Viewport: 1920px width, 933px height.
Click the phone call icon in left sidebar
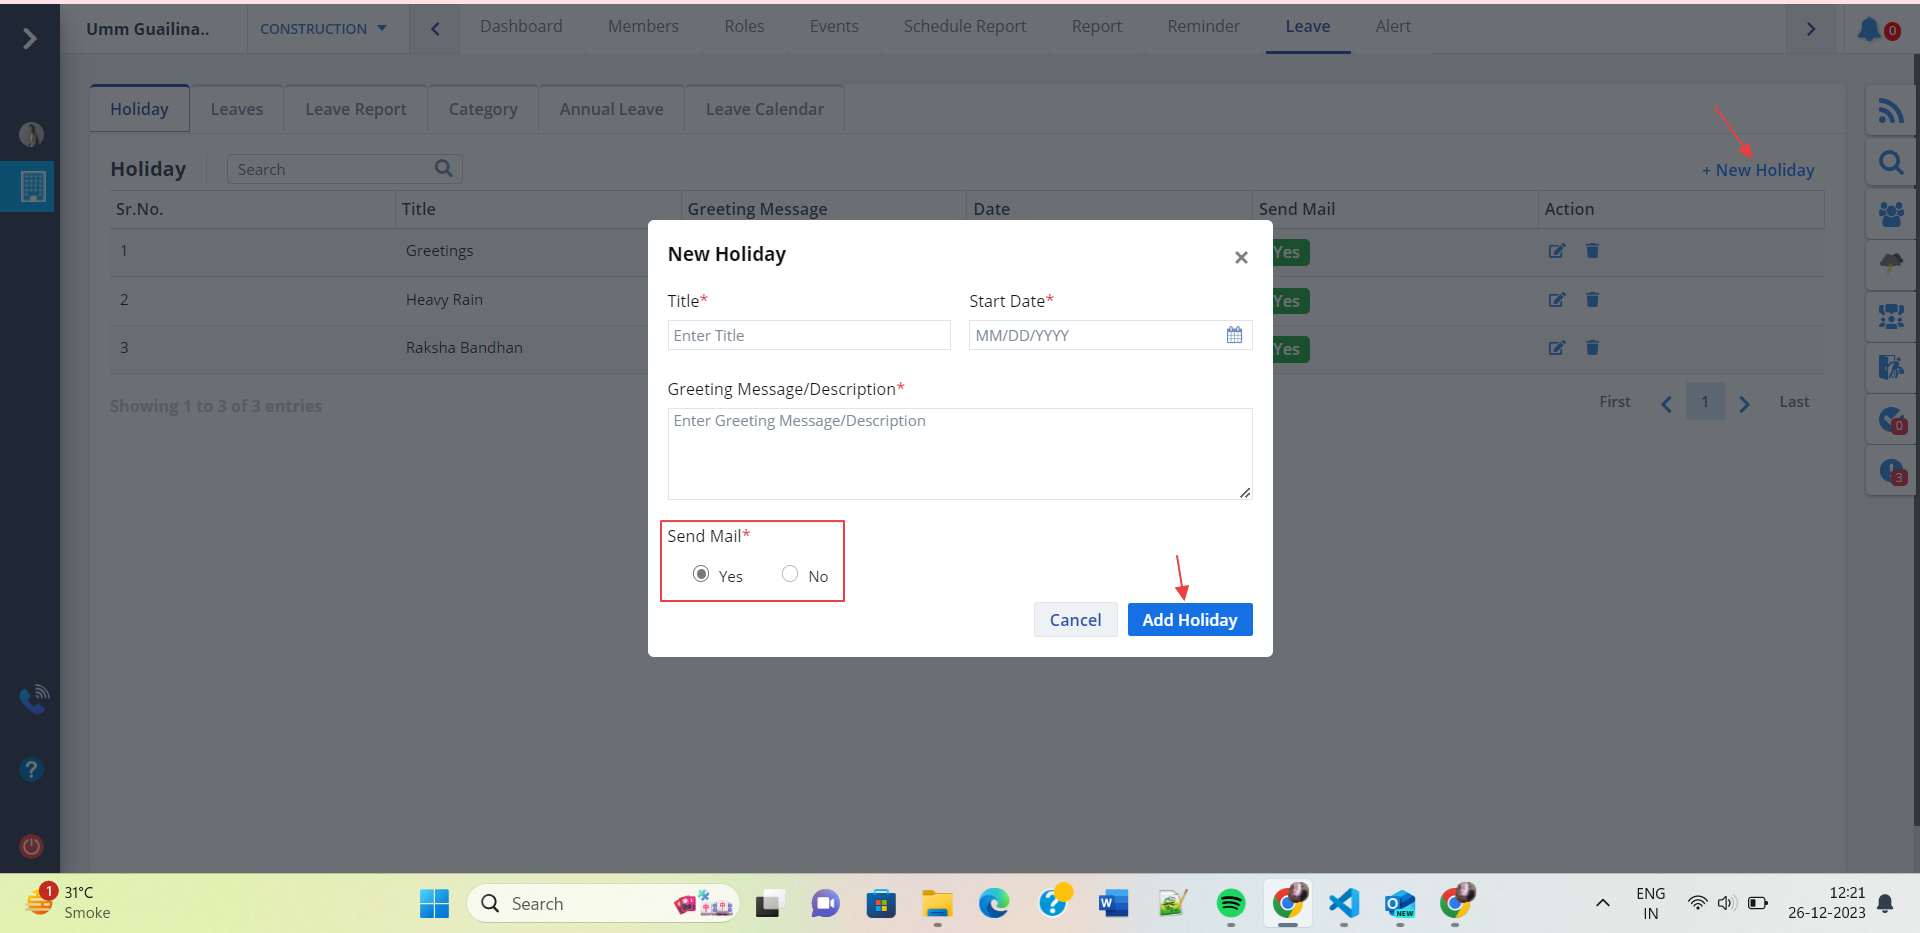[x=33, y=699]
